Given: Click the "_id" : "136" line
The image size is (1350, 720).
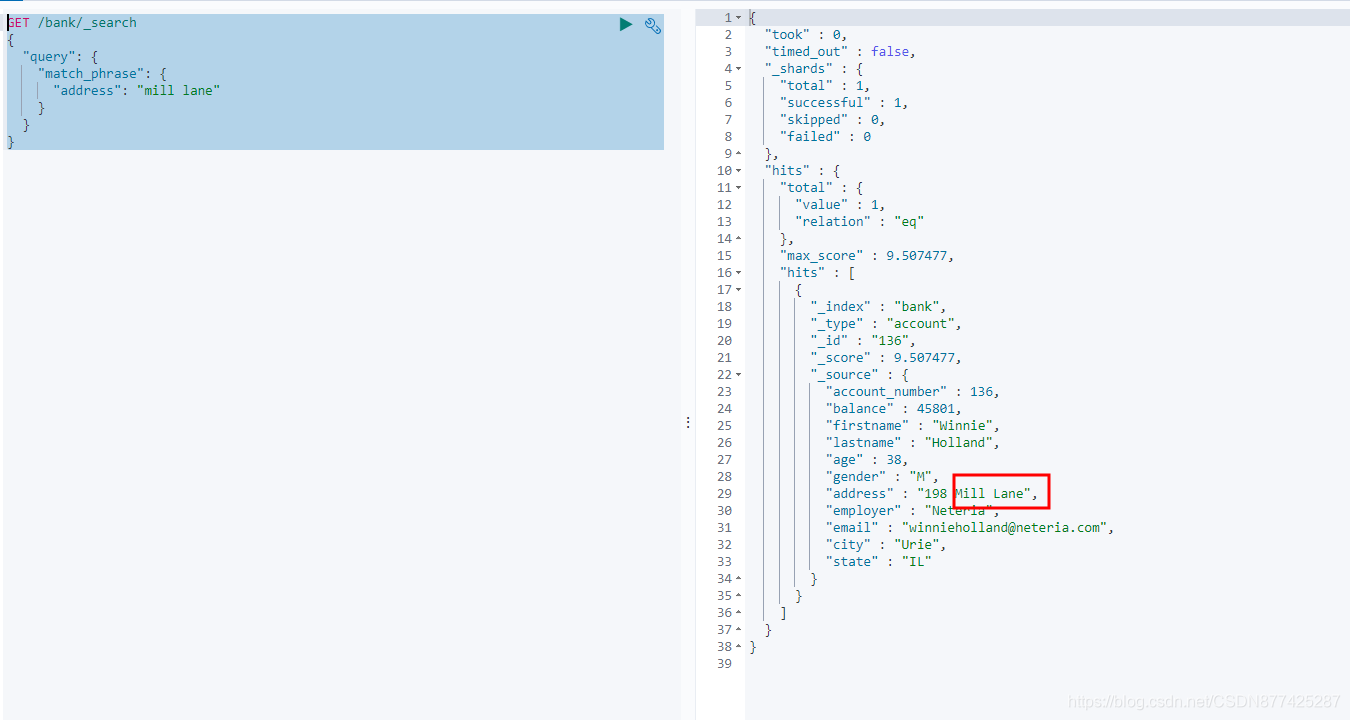Looking at the screenshot, I should (x=863, y=341).
